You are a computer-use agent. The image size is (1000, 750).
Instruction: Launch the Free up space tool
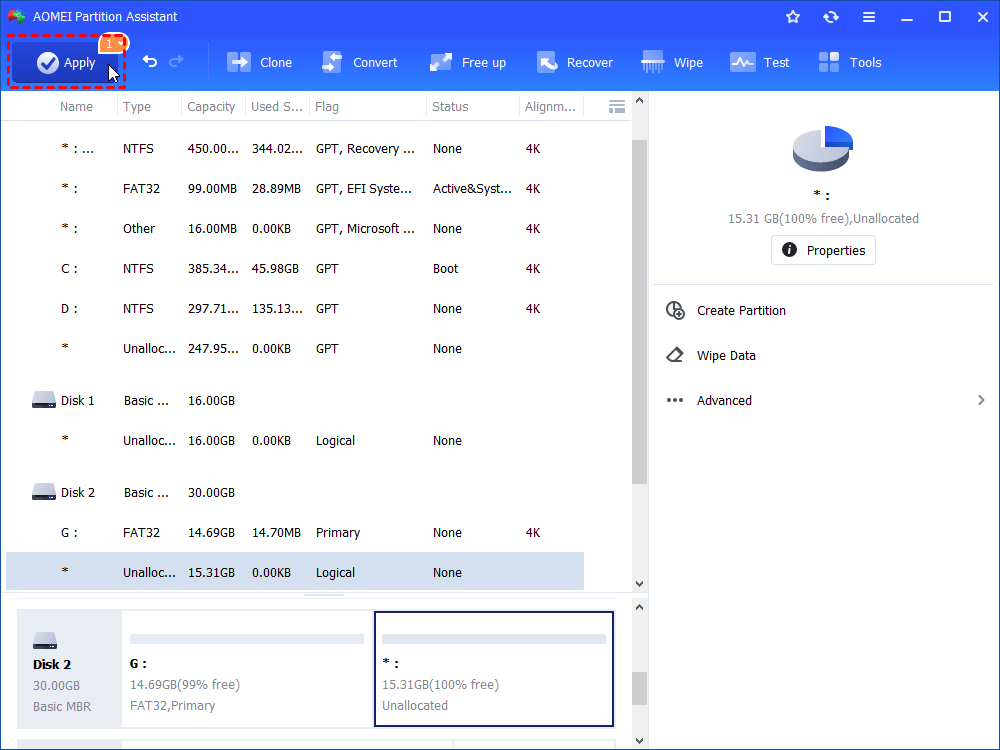click(x=467, y=62)
